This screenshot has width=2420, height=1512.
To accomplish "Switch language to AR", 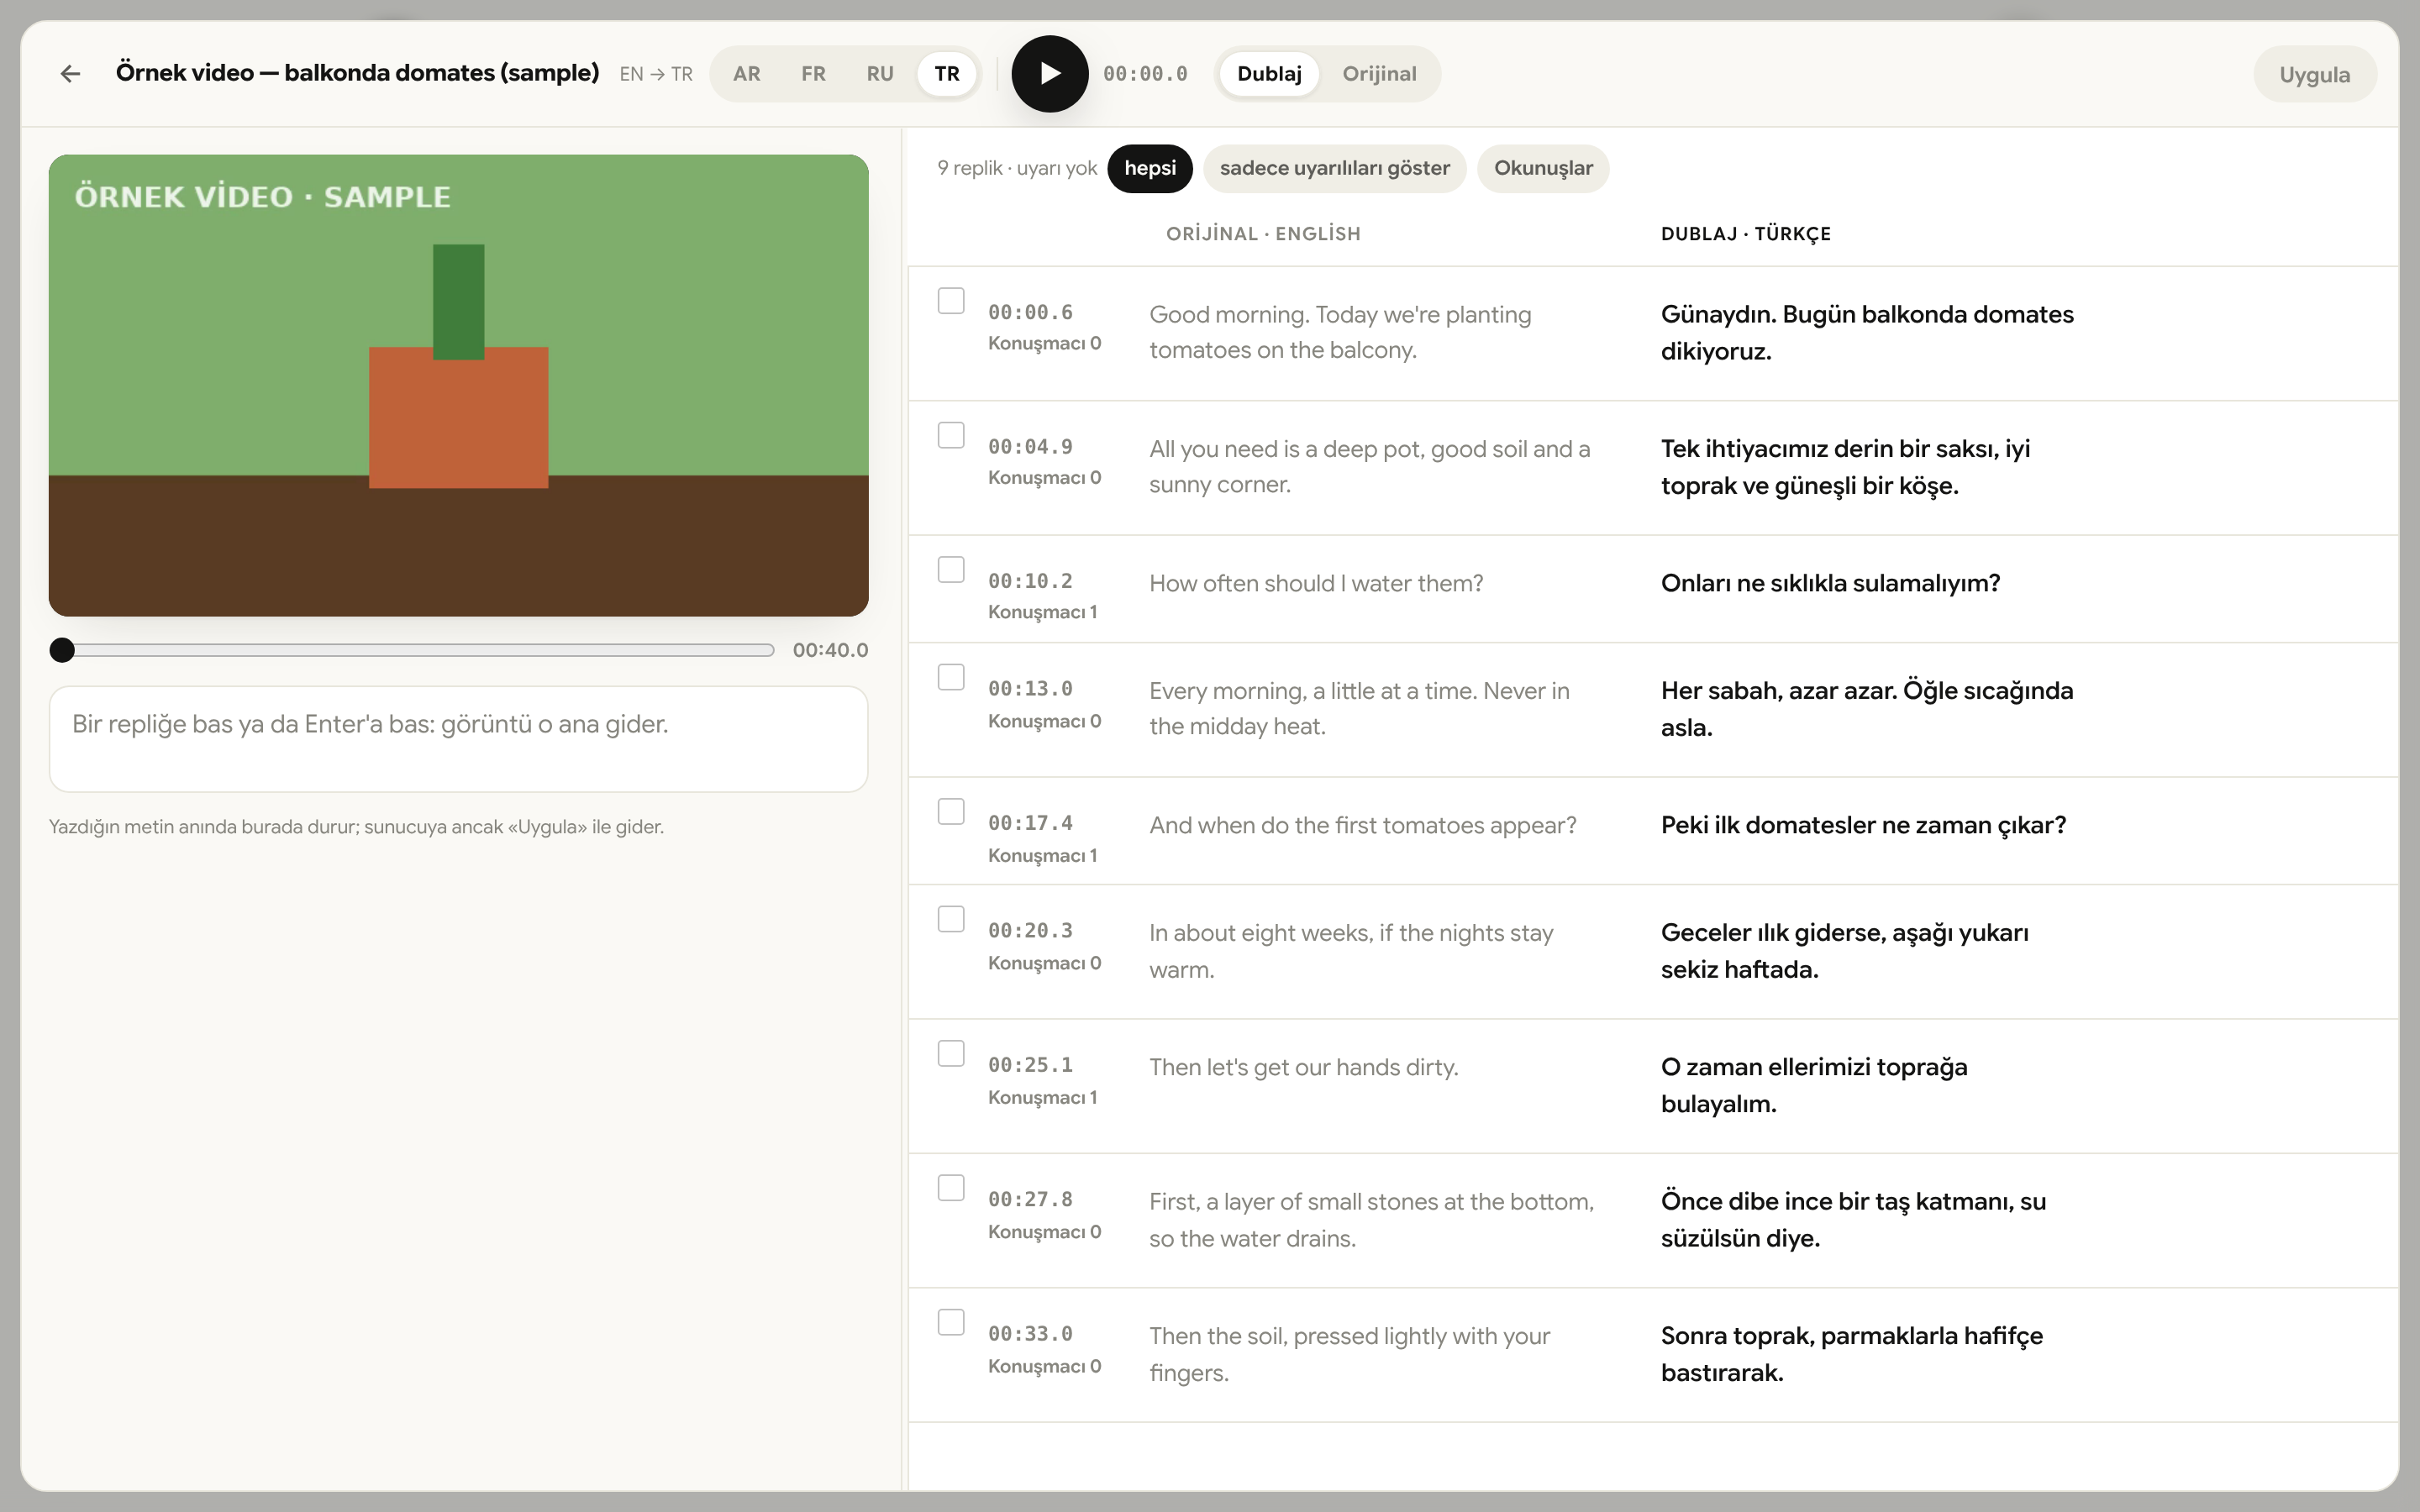I will tap(746, 73).
